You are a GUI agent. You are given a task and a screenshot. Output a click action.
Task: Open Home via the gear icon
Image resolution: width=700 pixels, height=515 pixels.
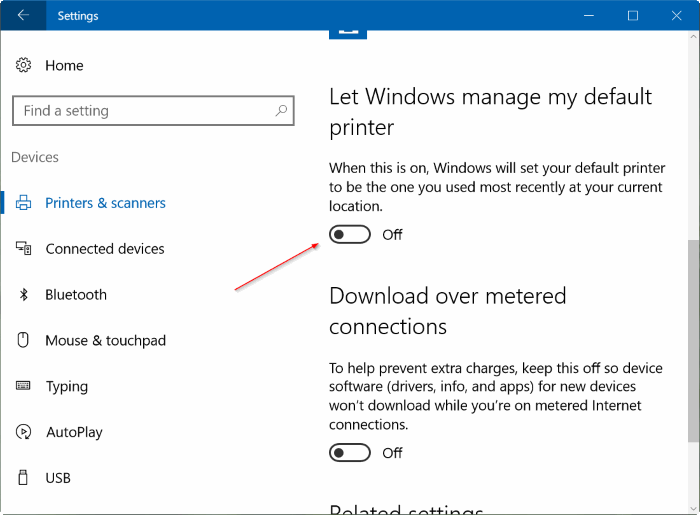pos(23,65)
